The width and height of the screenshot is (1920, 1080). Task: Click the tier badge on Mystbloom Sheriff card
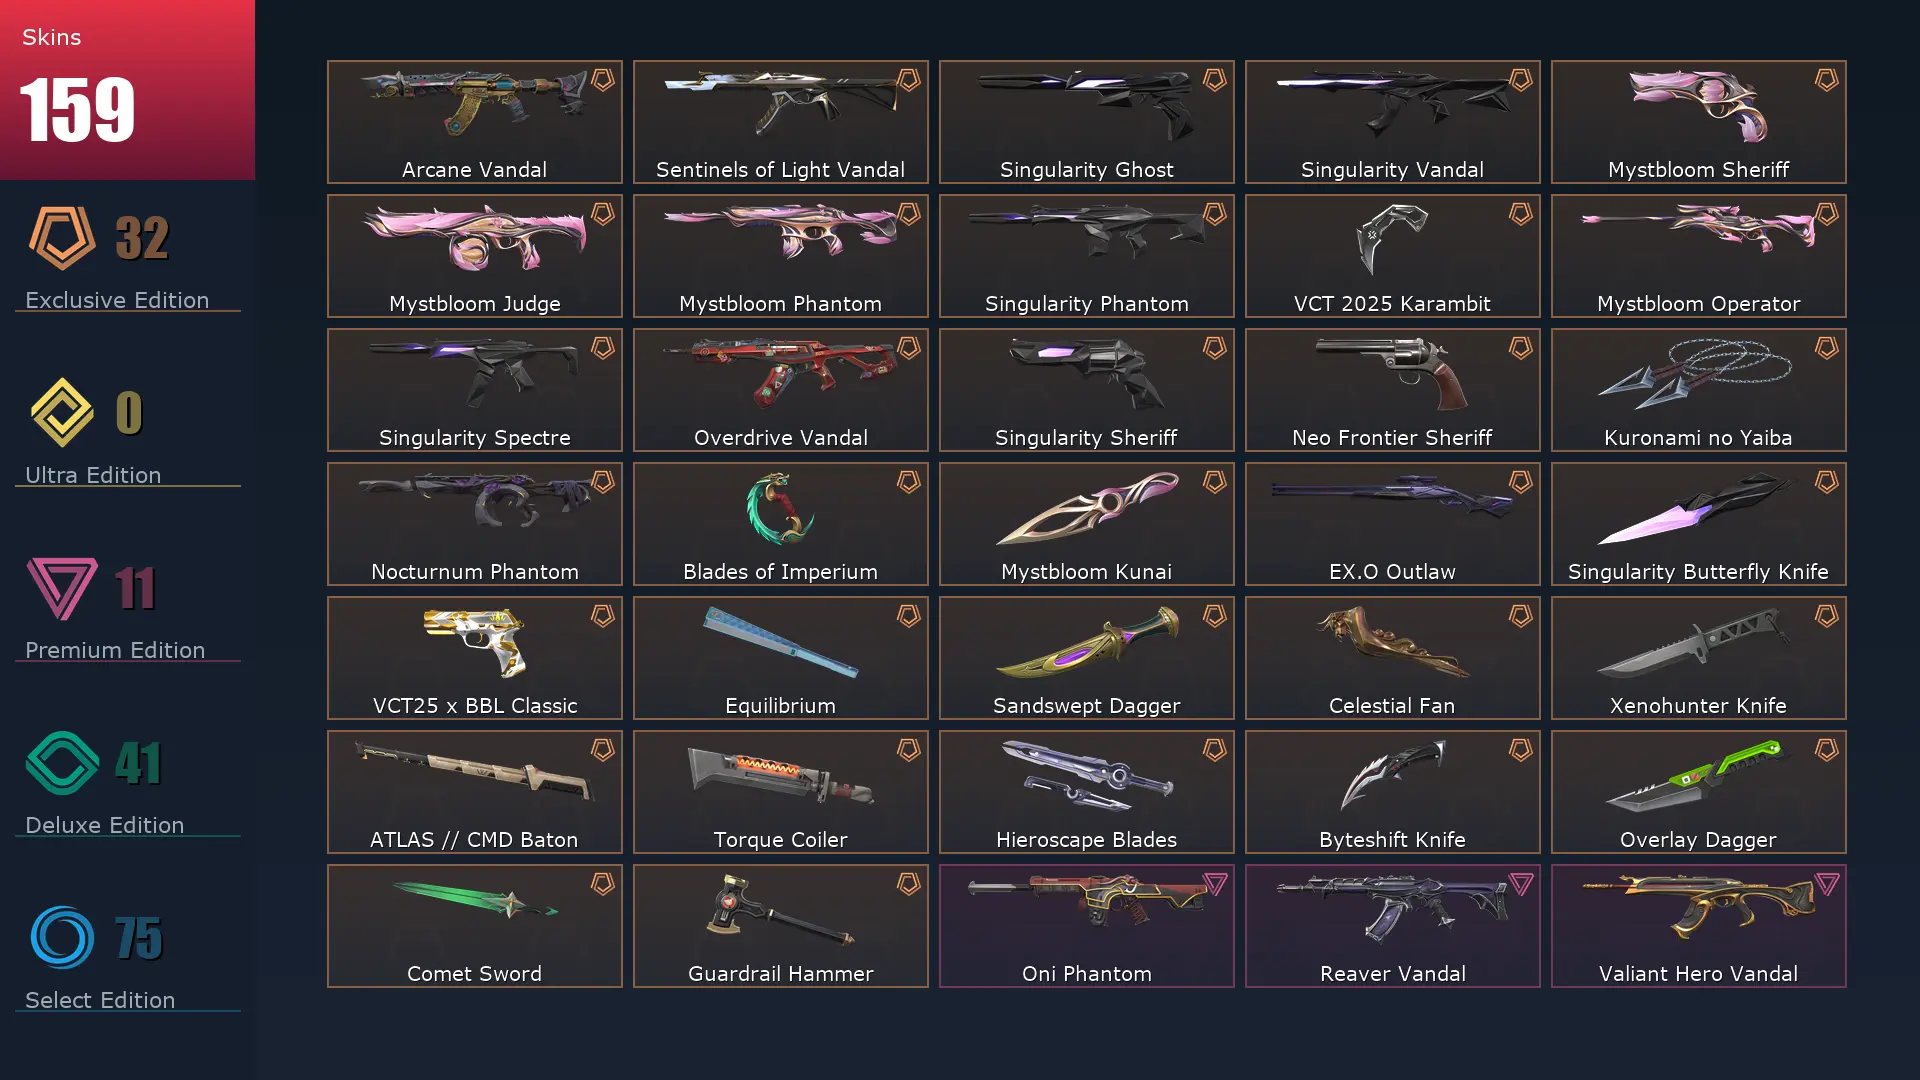(1827, 80)
